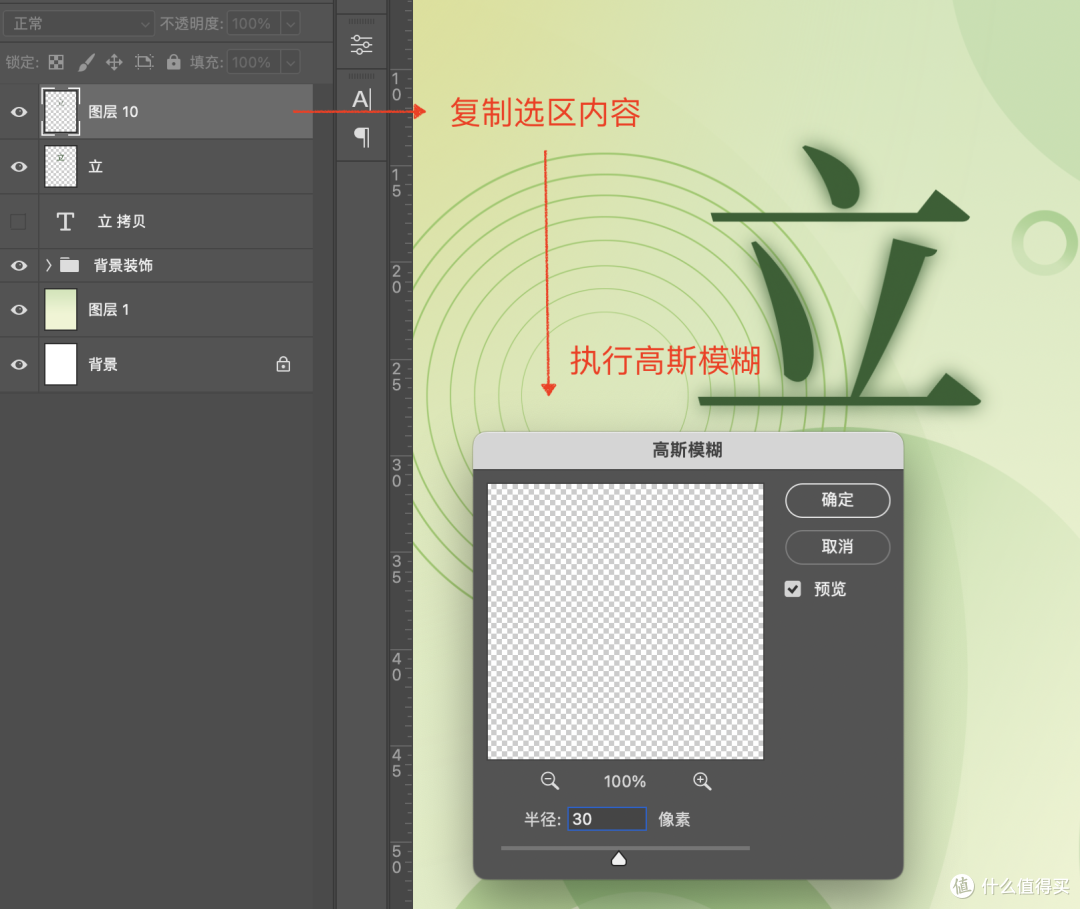The width and height of the screenshot is (1080, 909).
Task: Hide the 背景装饰 group
Action: pos(19,266)
